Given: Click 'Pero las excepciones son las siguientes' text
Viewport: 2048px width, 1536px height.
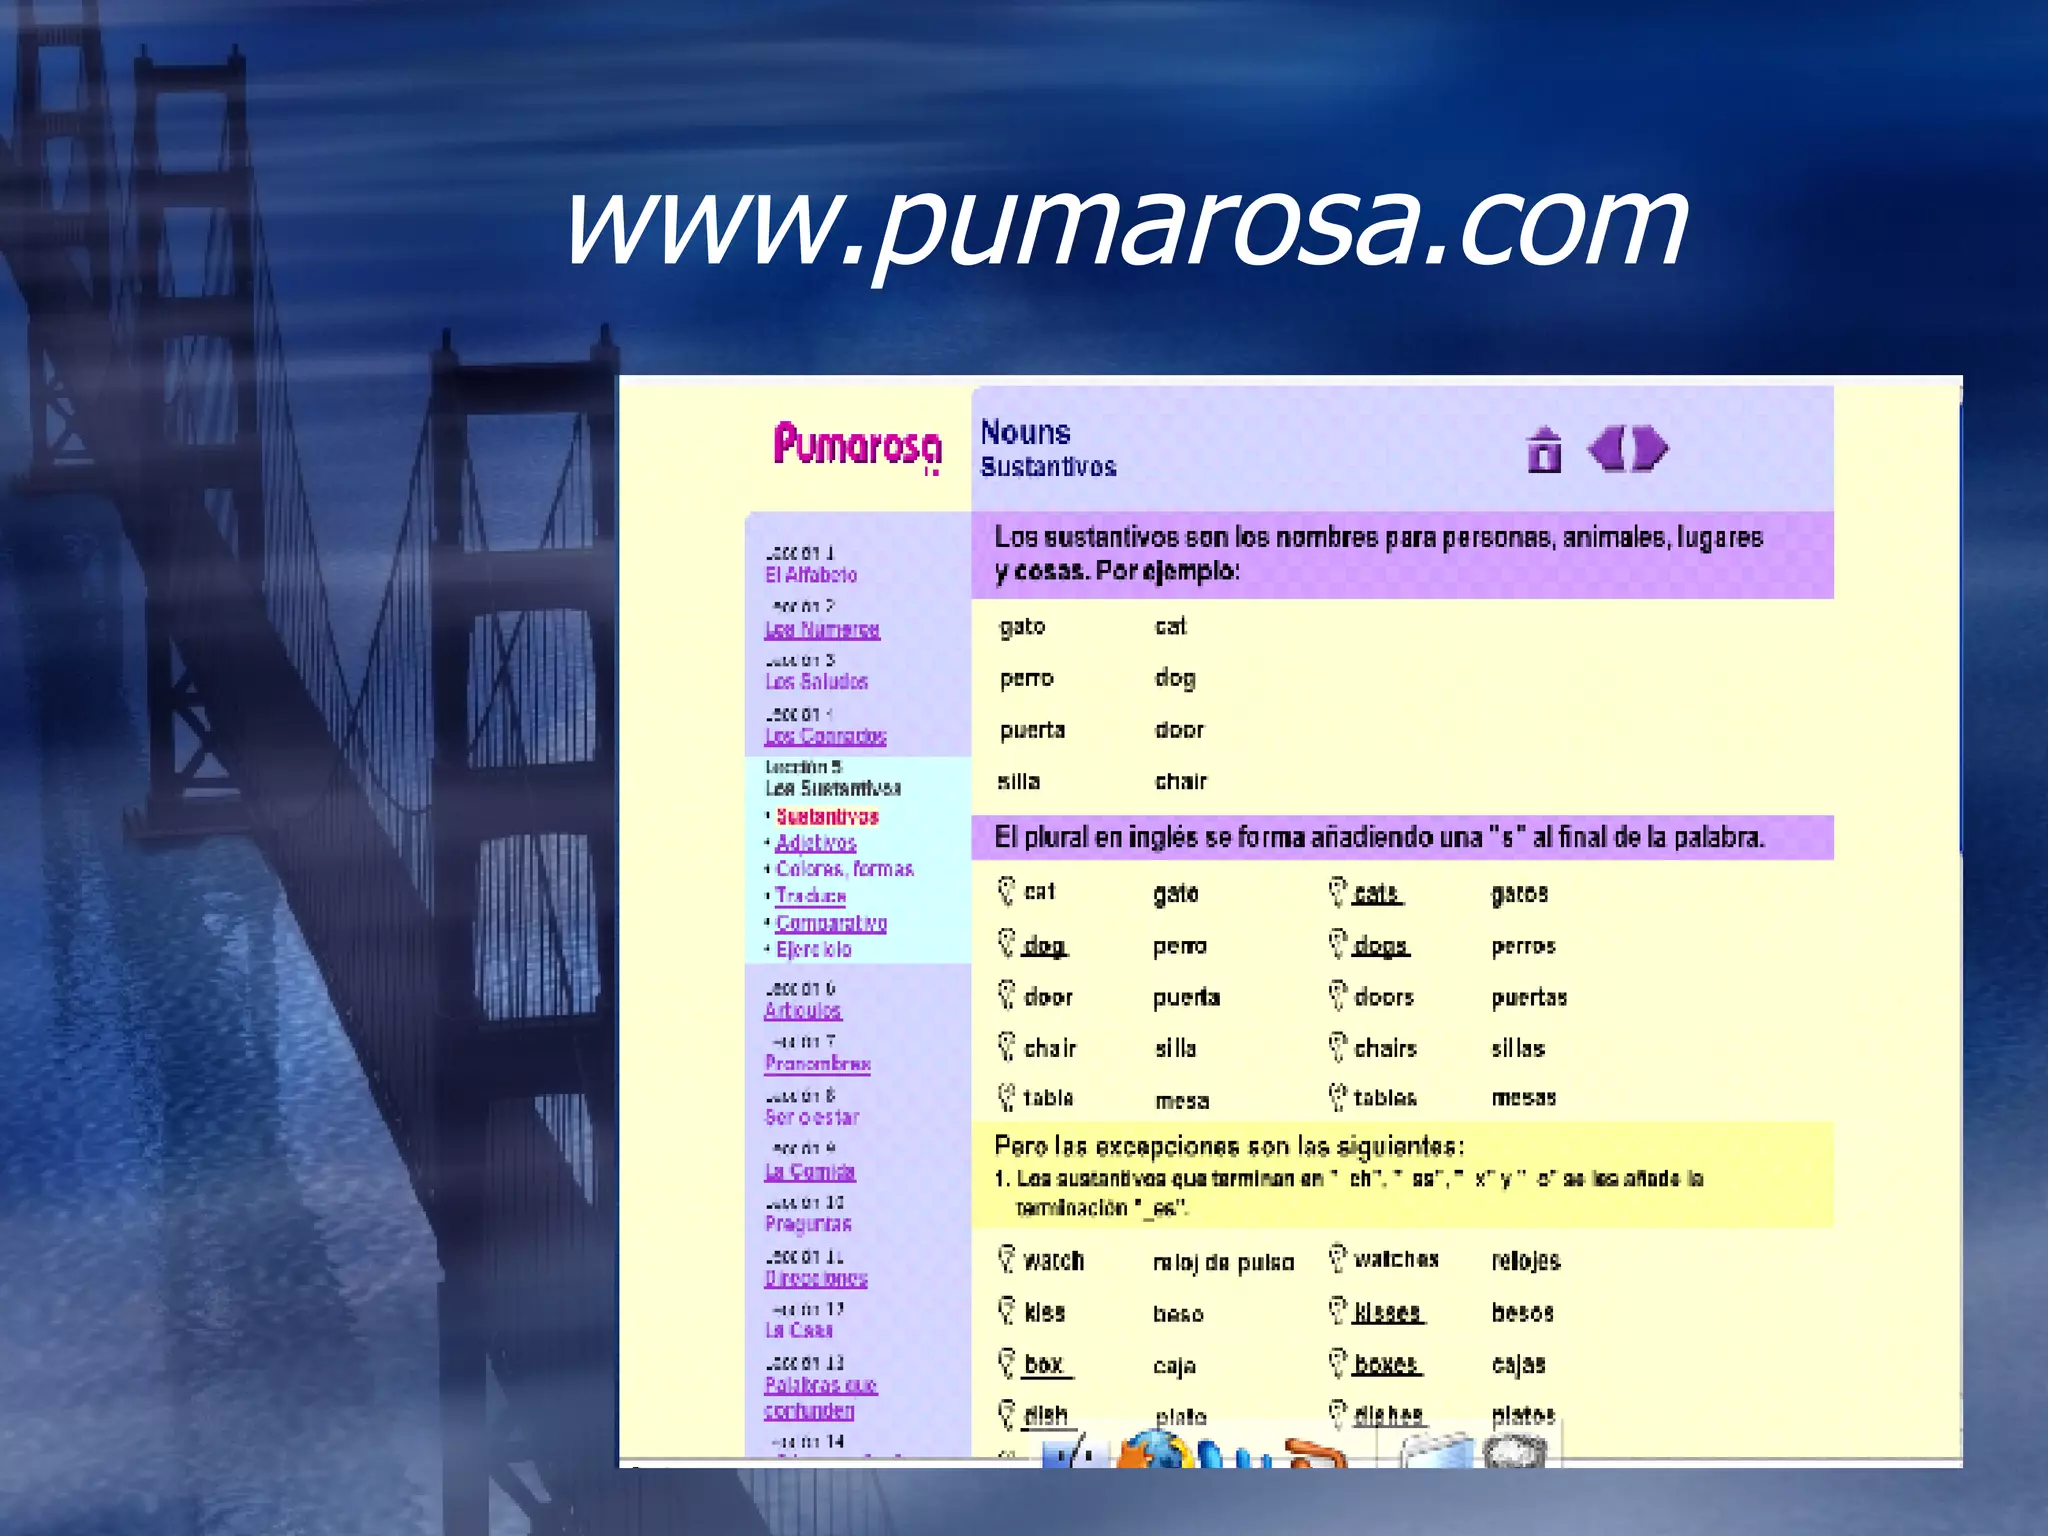Looking at the screenshot, I should (1229, 1146).
